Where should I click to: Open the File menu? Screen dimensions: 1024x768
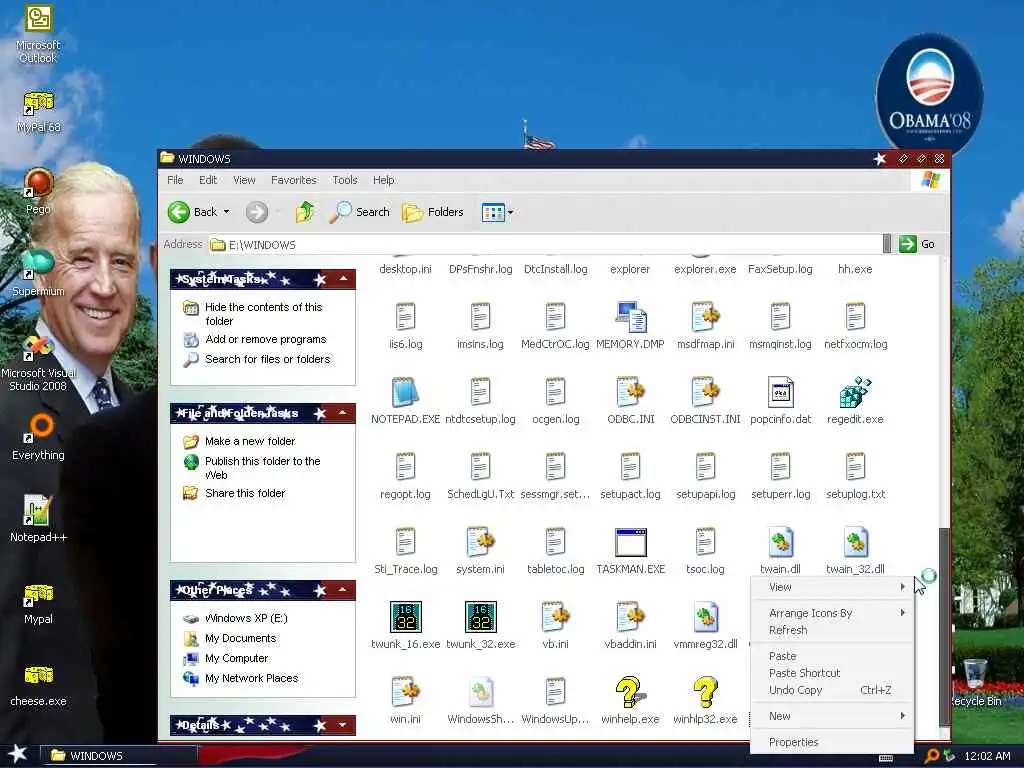[175, 180]
